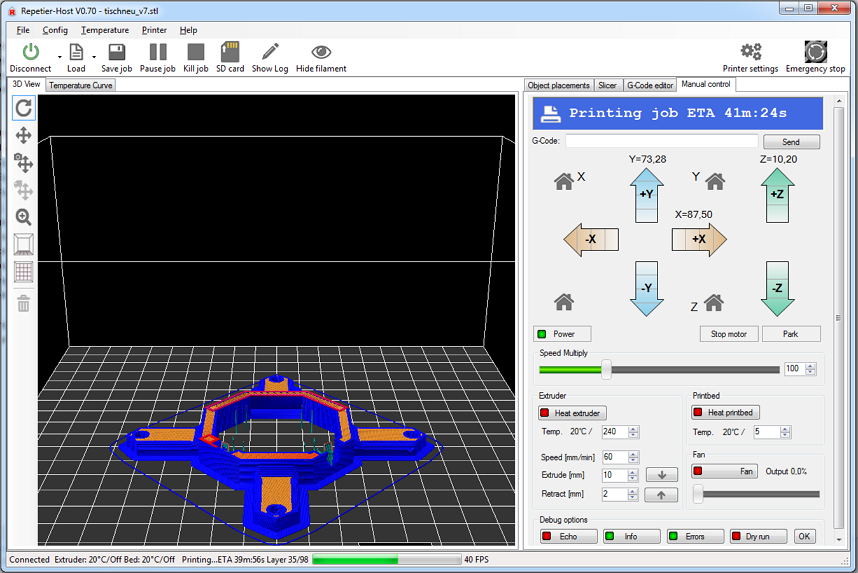
Task: Open Printer settings gears icon
Action: (x=750, y=52)
